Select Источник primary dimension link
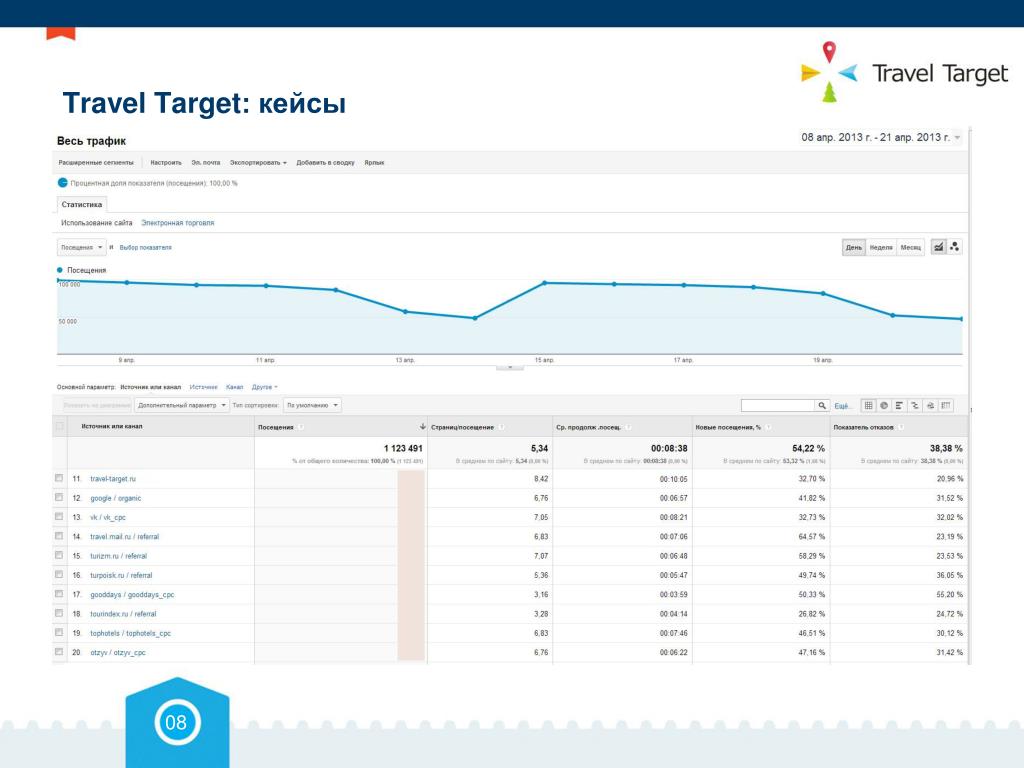Screen dimensions: 1024x768 click(203, 387)
